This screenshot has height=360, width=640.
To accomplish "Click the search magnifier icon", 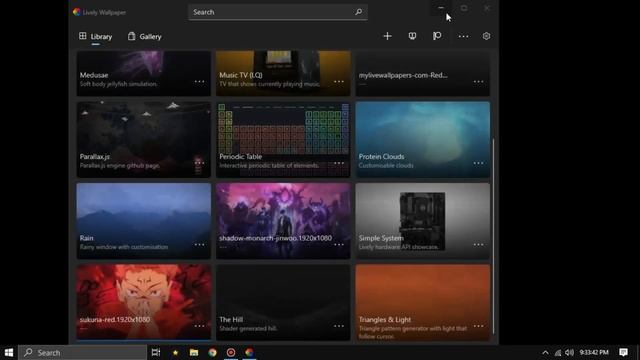I will 358,12.
